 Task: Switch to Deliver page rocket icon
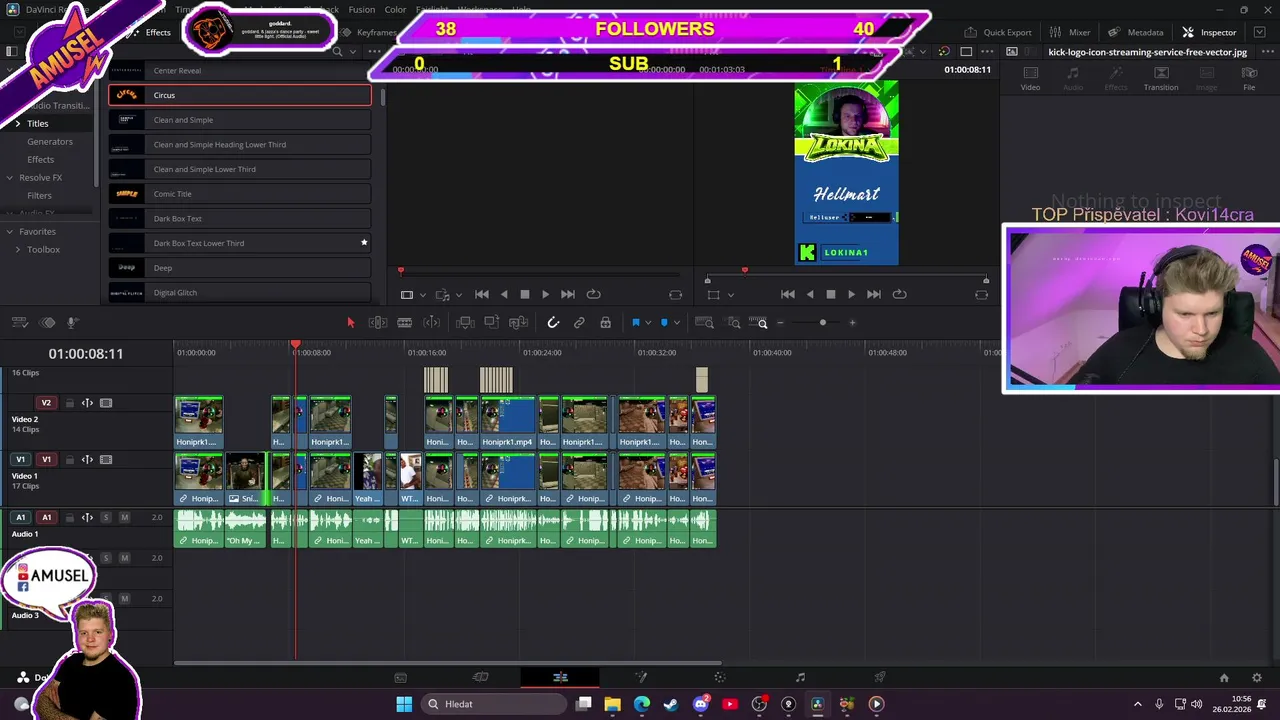880,677
